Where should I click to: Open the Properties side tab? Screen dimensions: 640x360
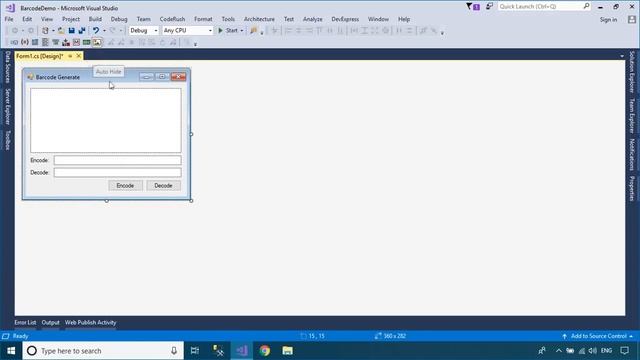tap(632, 189)
